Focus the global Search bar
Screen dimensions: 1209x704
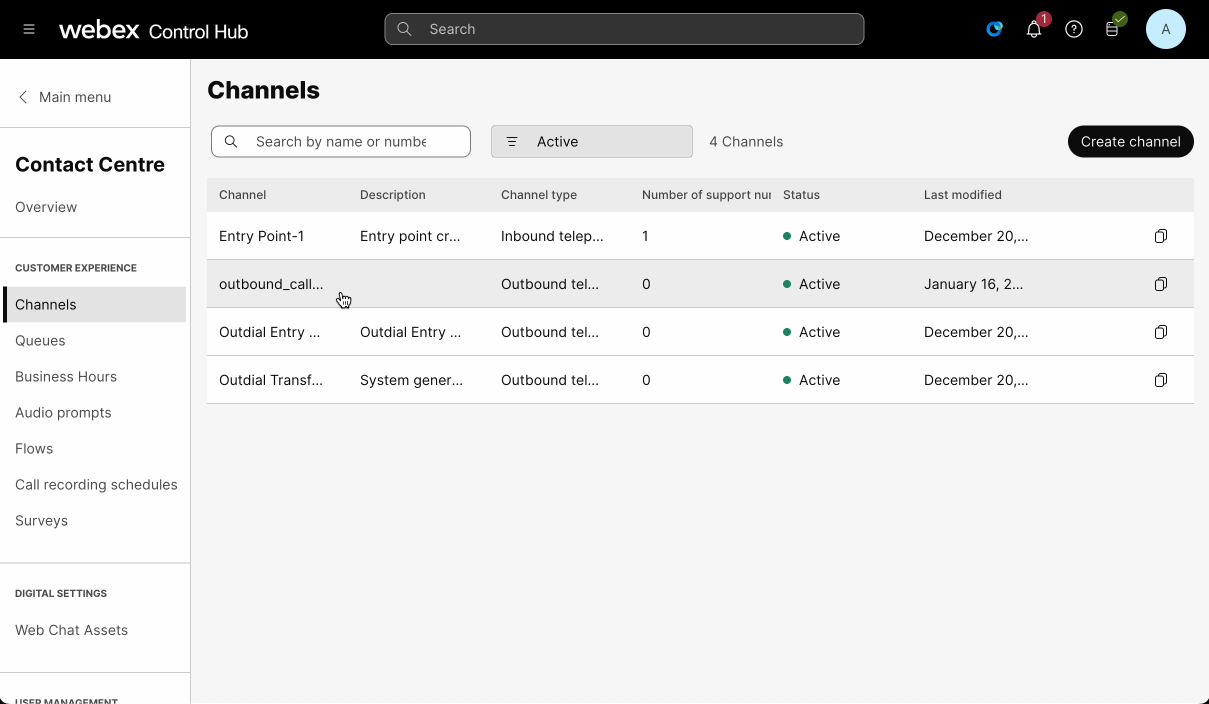point(624,29)
